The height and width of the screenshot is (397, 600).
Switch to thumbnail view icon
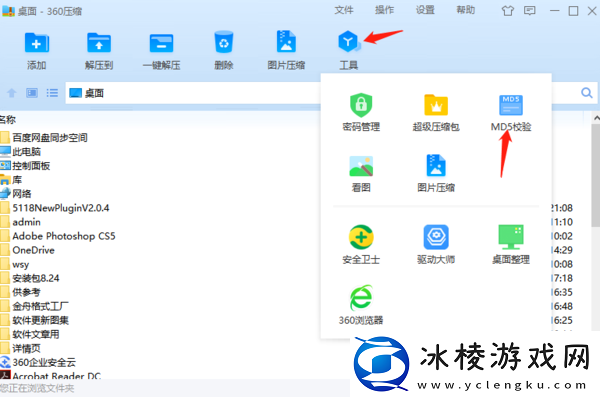coord(32,93)
